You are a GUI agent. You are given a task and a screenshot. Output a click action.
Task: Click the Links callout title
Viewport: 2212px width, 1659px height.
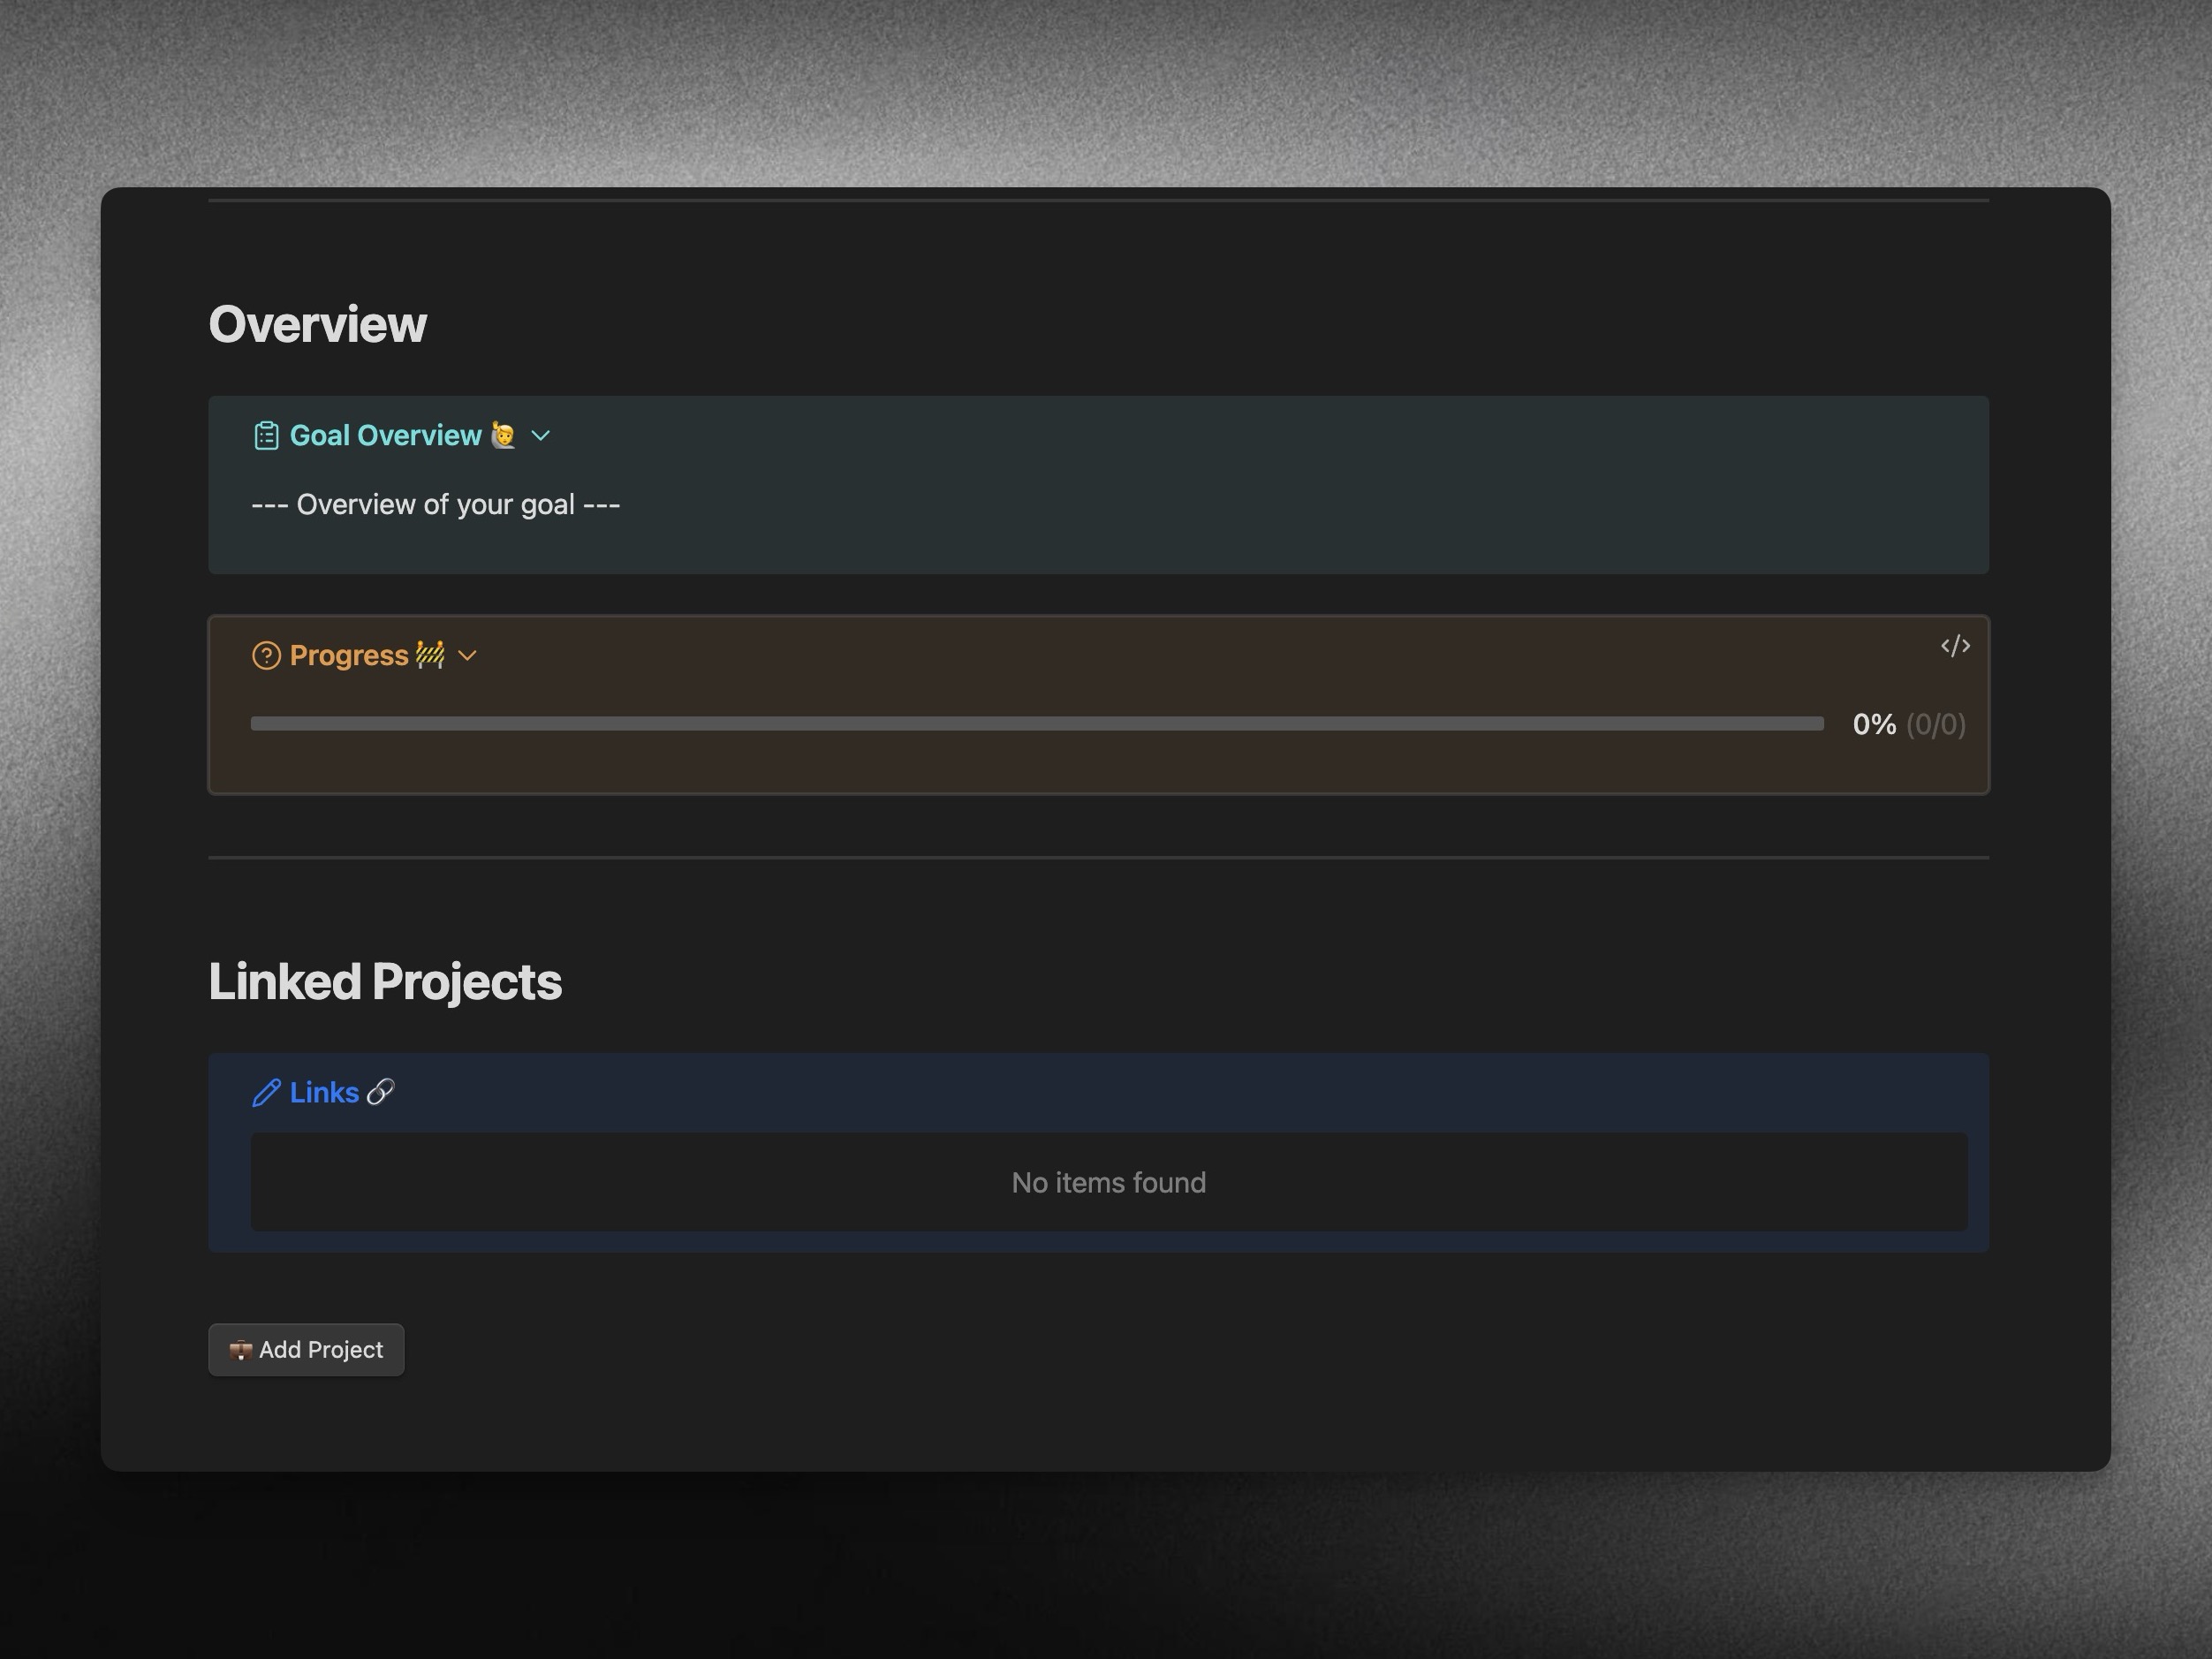coord(324,1093)
